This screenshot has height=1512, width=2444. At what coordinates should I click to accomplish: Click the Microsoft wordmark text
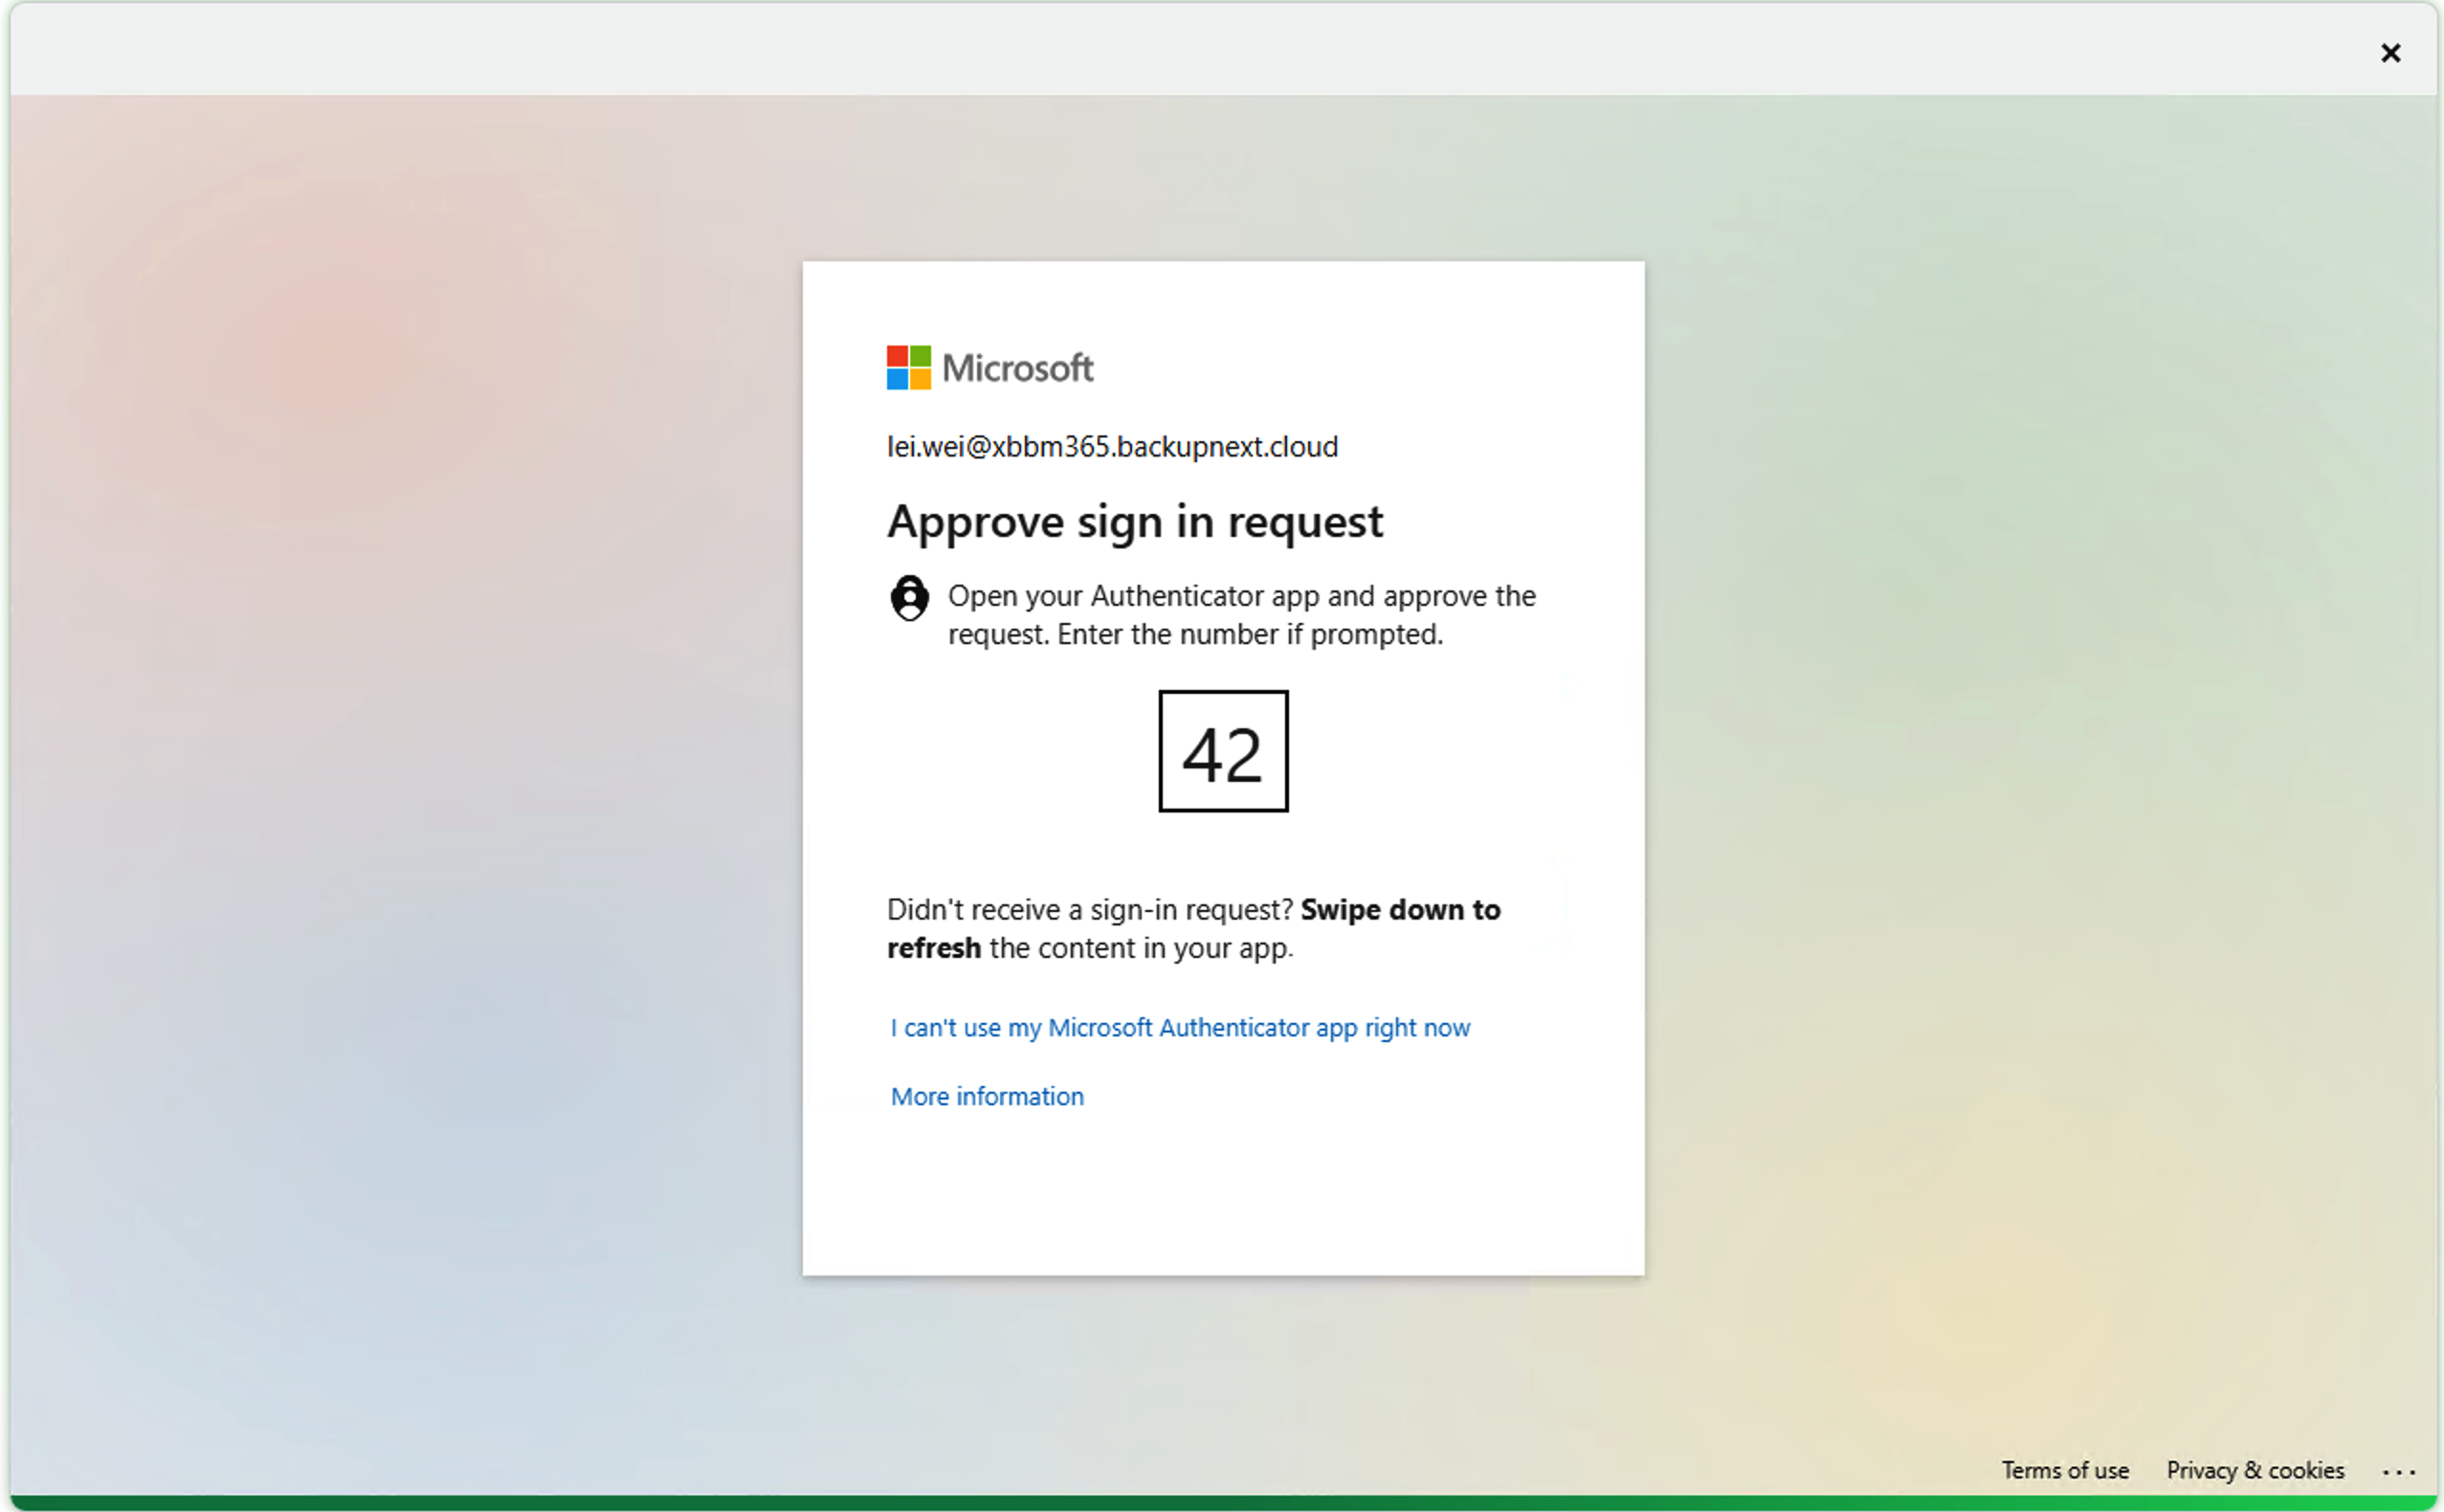pos(1017,368)
